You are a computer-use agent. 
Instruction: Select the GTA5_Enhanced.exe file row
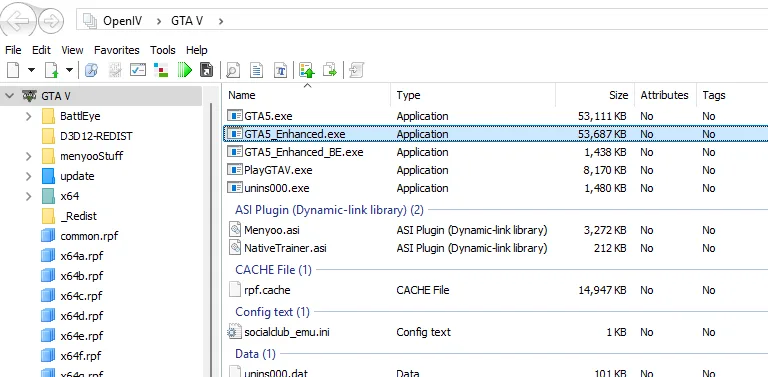496,134
